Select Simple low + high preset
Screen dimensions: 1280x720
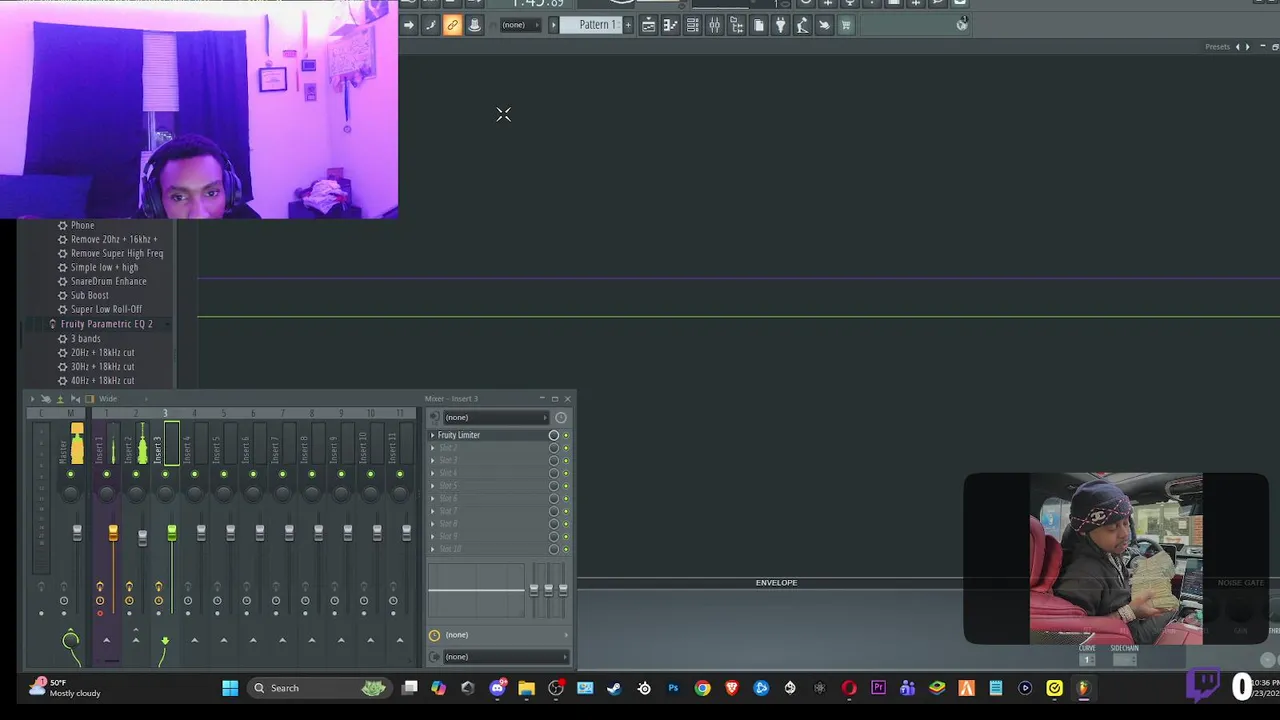click(104, 268)
